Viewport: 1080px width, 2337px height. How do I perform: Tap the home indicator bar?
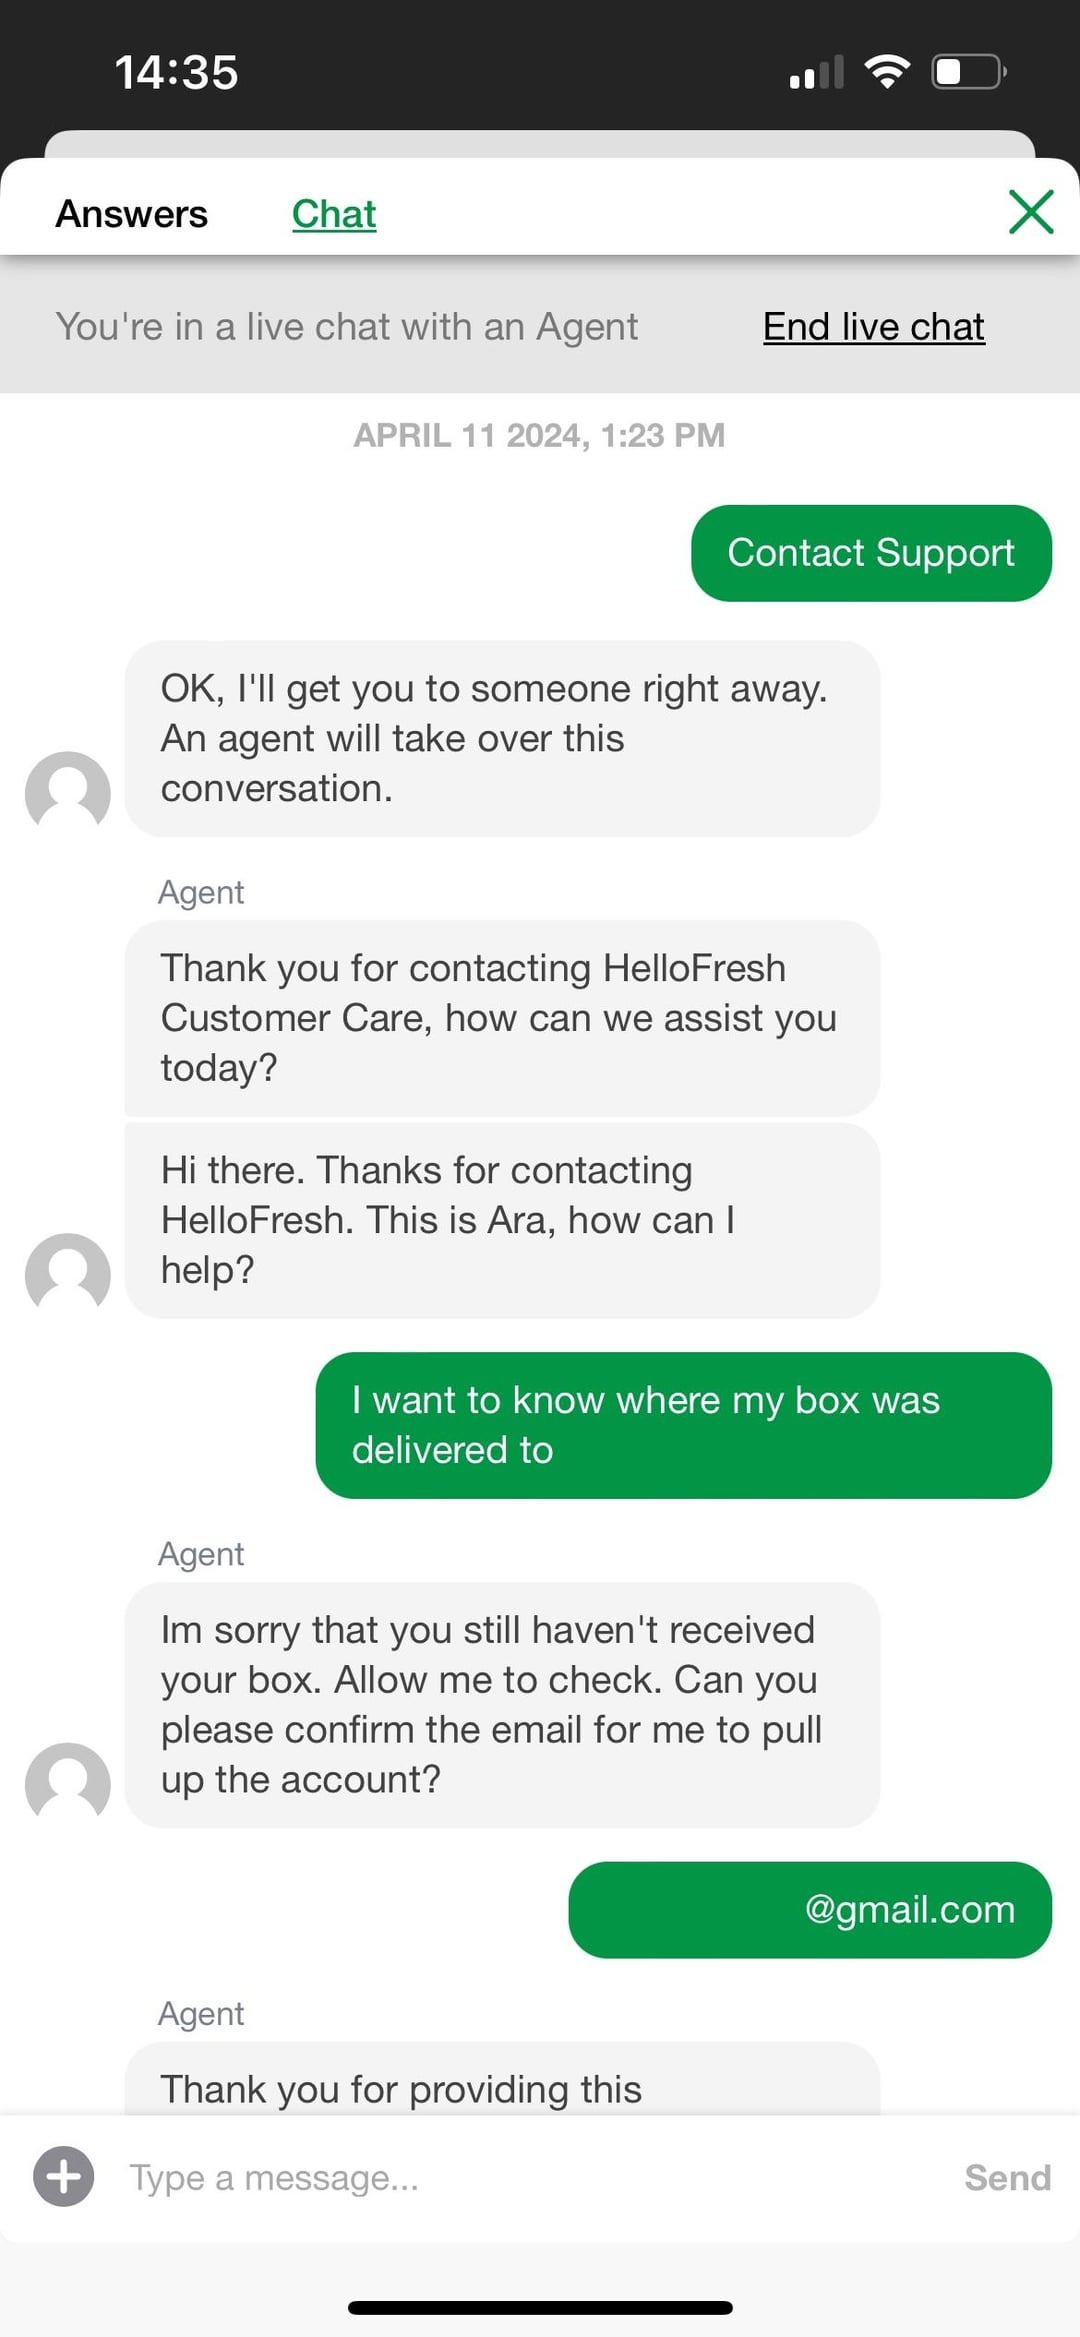pyautogui.click(x=540, y=2308)
